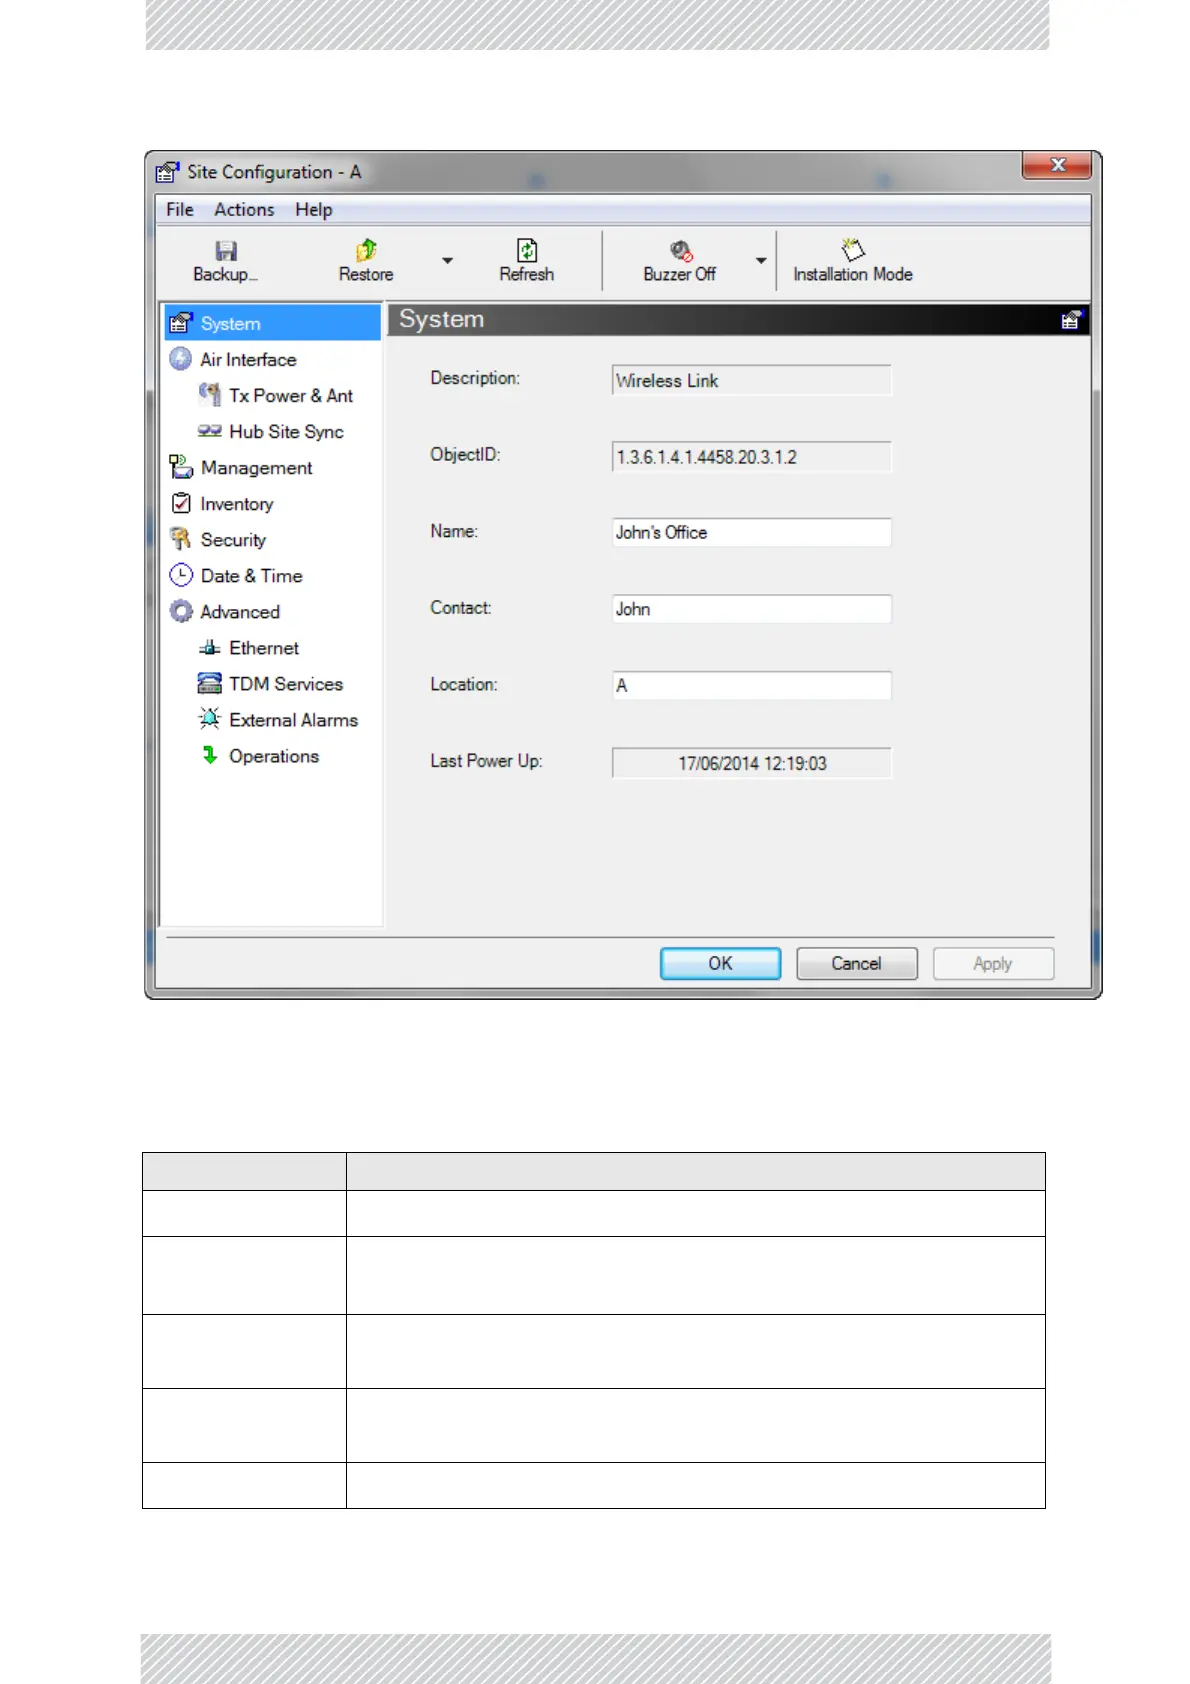
Task: Select the Operations arrow icon
Action: [210, 755]
